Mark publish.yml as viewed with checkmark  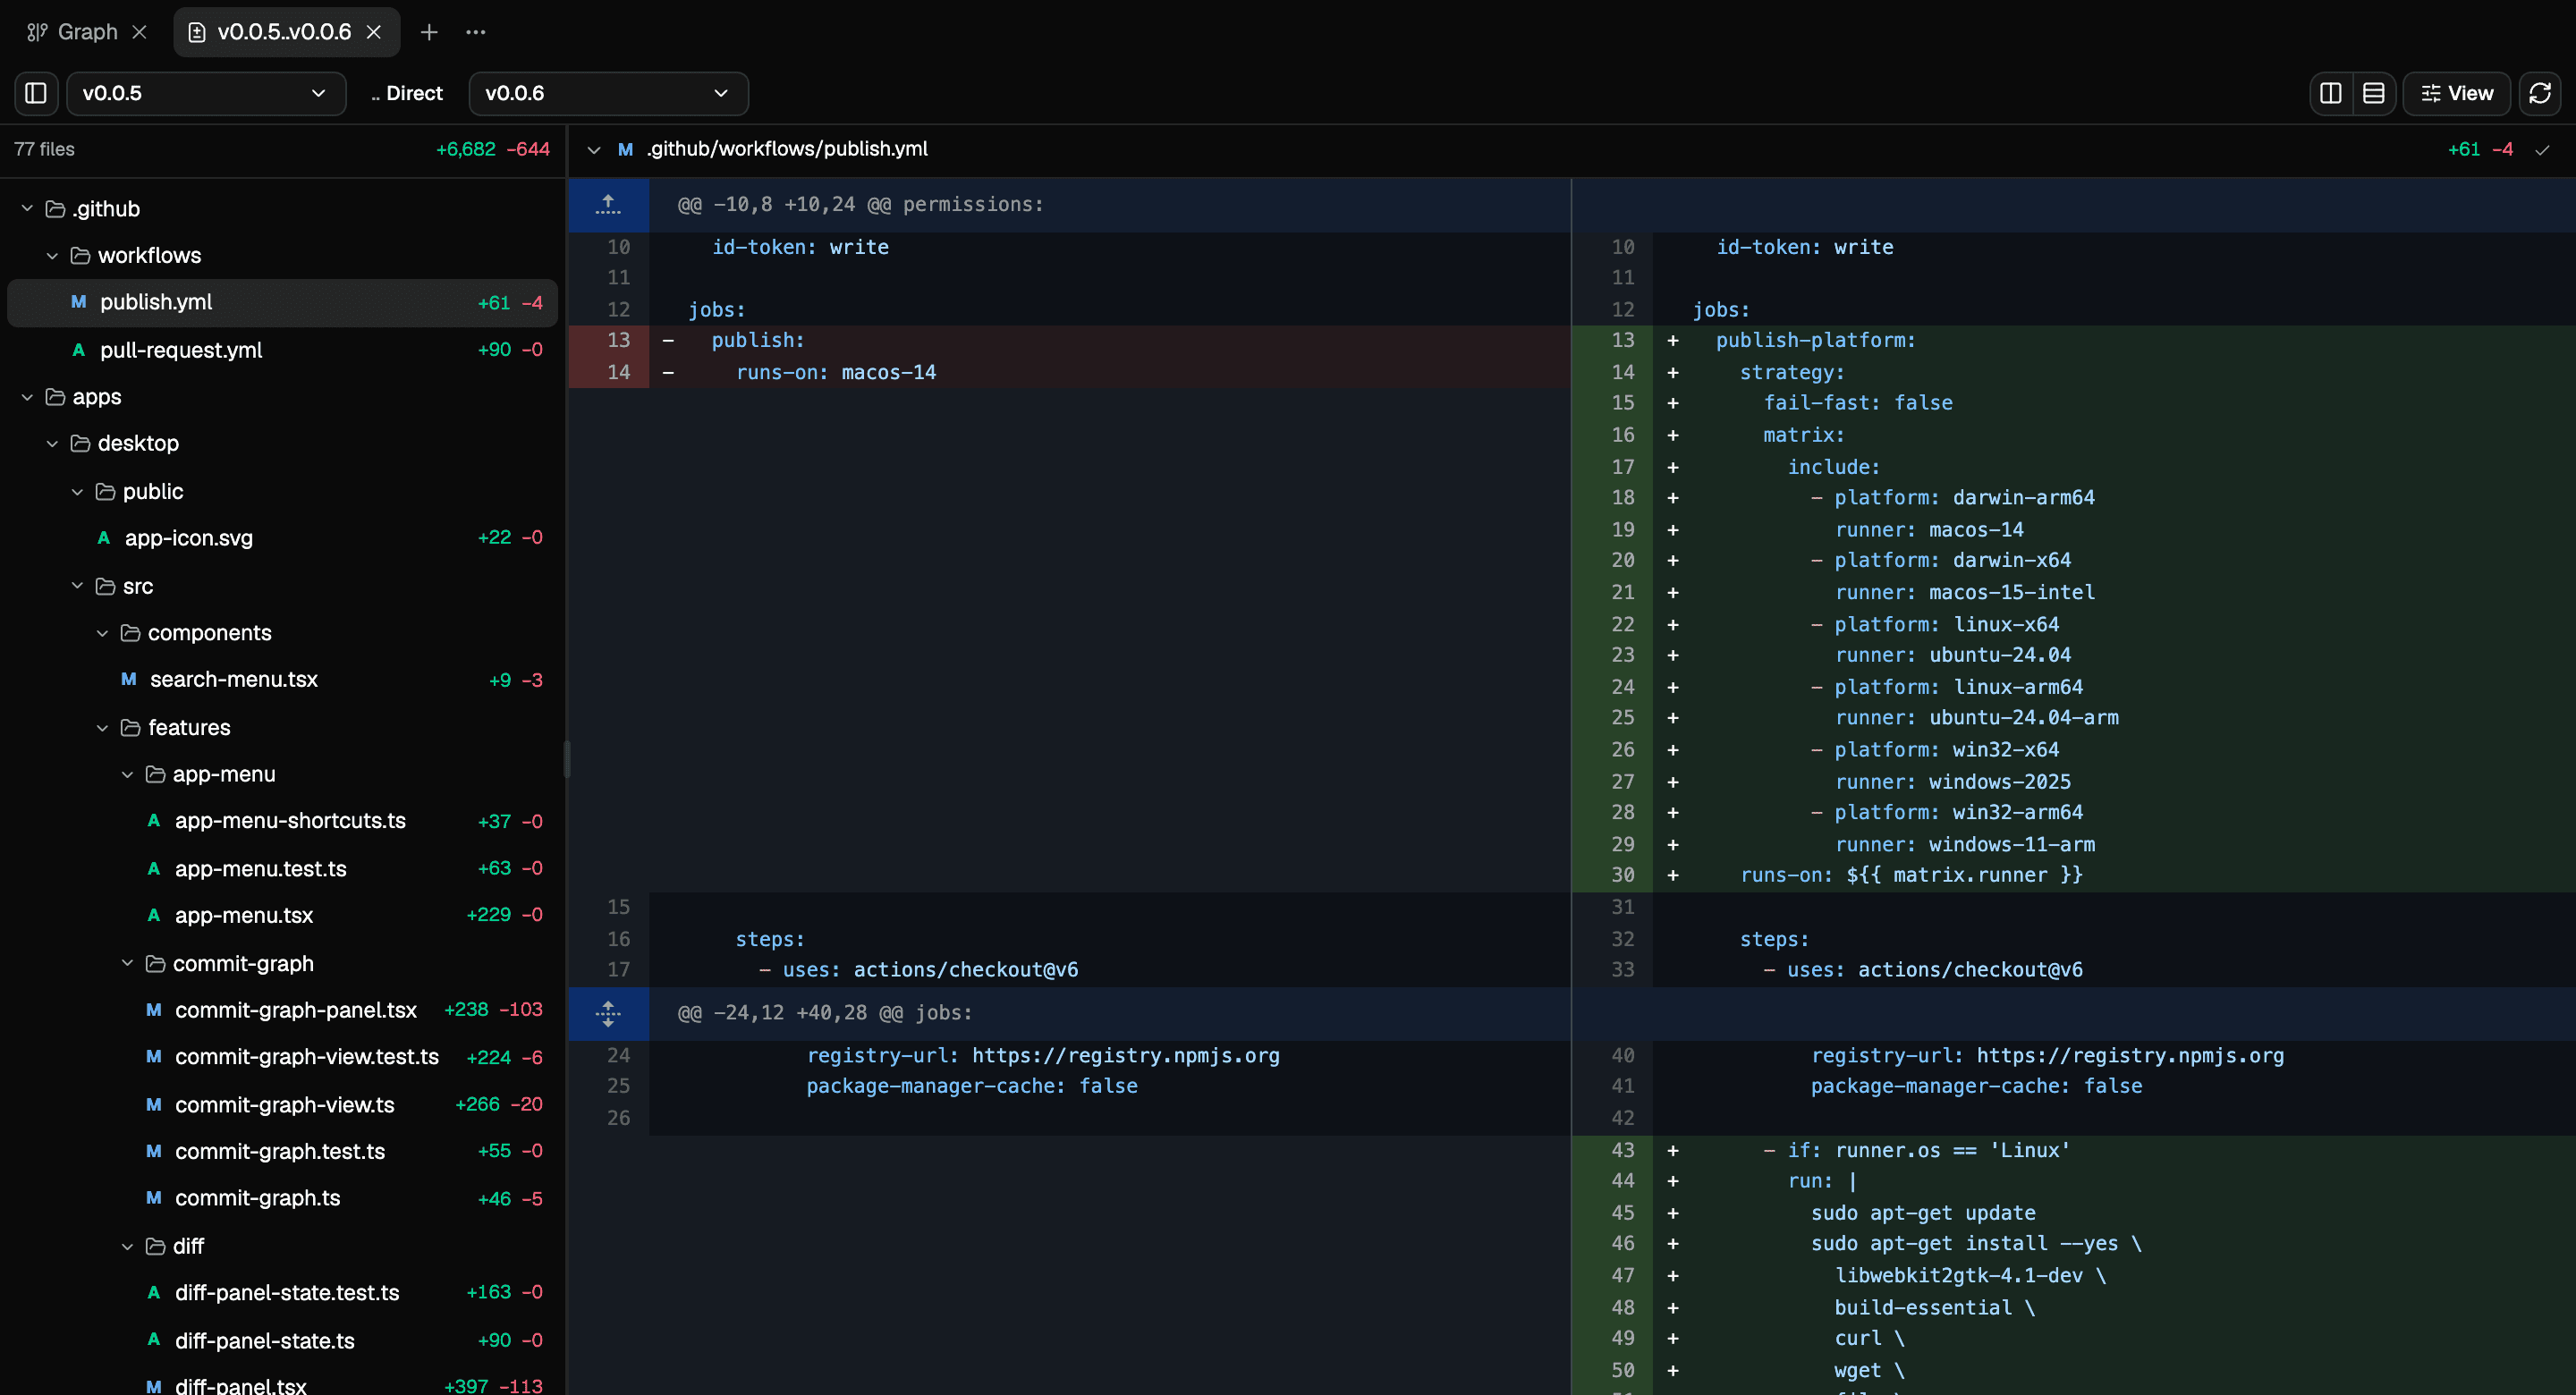click(x=2542, y=150)
